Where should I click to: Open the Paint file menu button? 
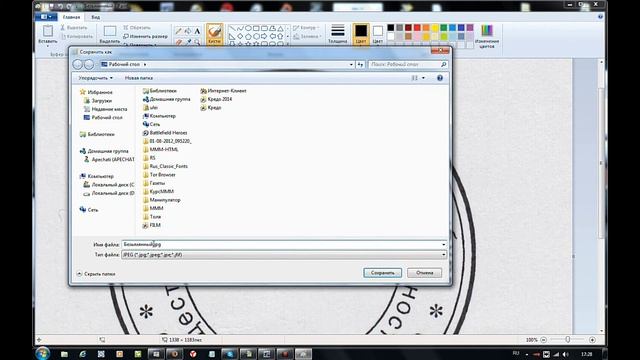pos(46,17)
